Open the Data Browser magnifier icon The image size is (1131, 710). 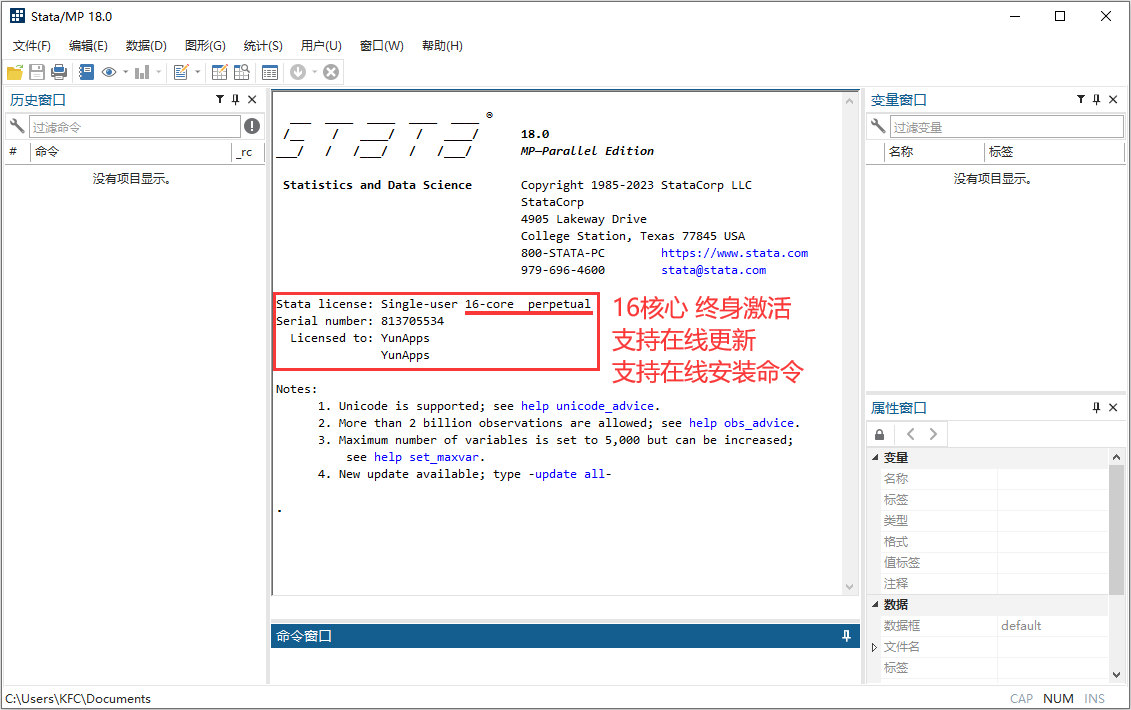click(242, 72)
